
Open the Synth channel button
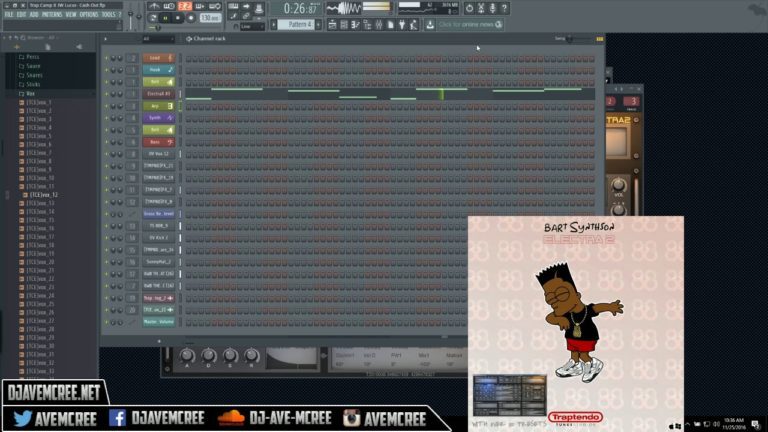click(158, 118)
